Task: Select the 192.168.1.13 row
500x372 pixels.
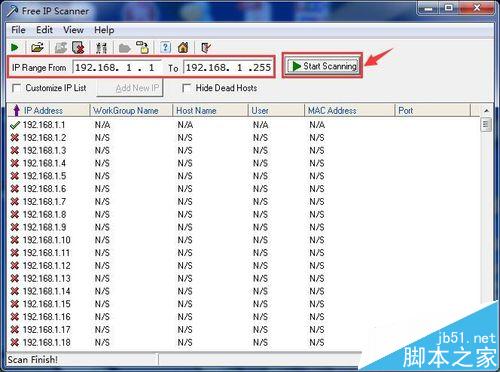Action: pos(243,278)
